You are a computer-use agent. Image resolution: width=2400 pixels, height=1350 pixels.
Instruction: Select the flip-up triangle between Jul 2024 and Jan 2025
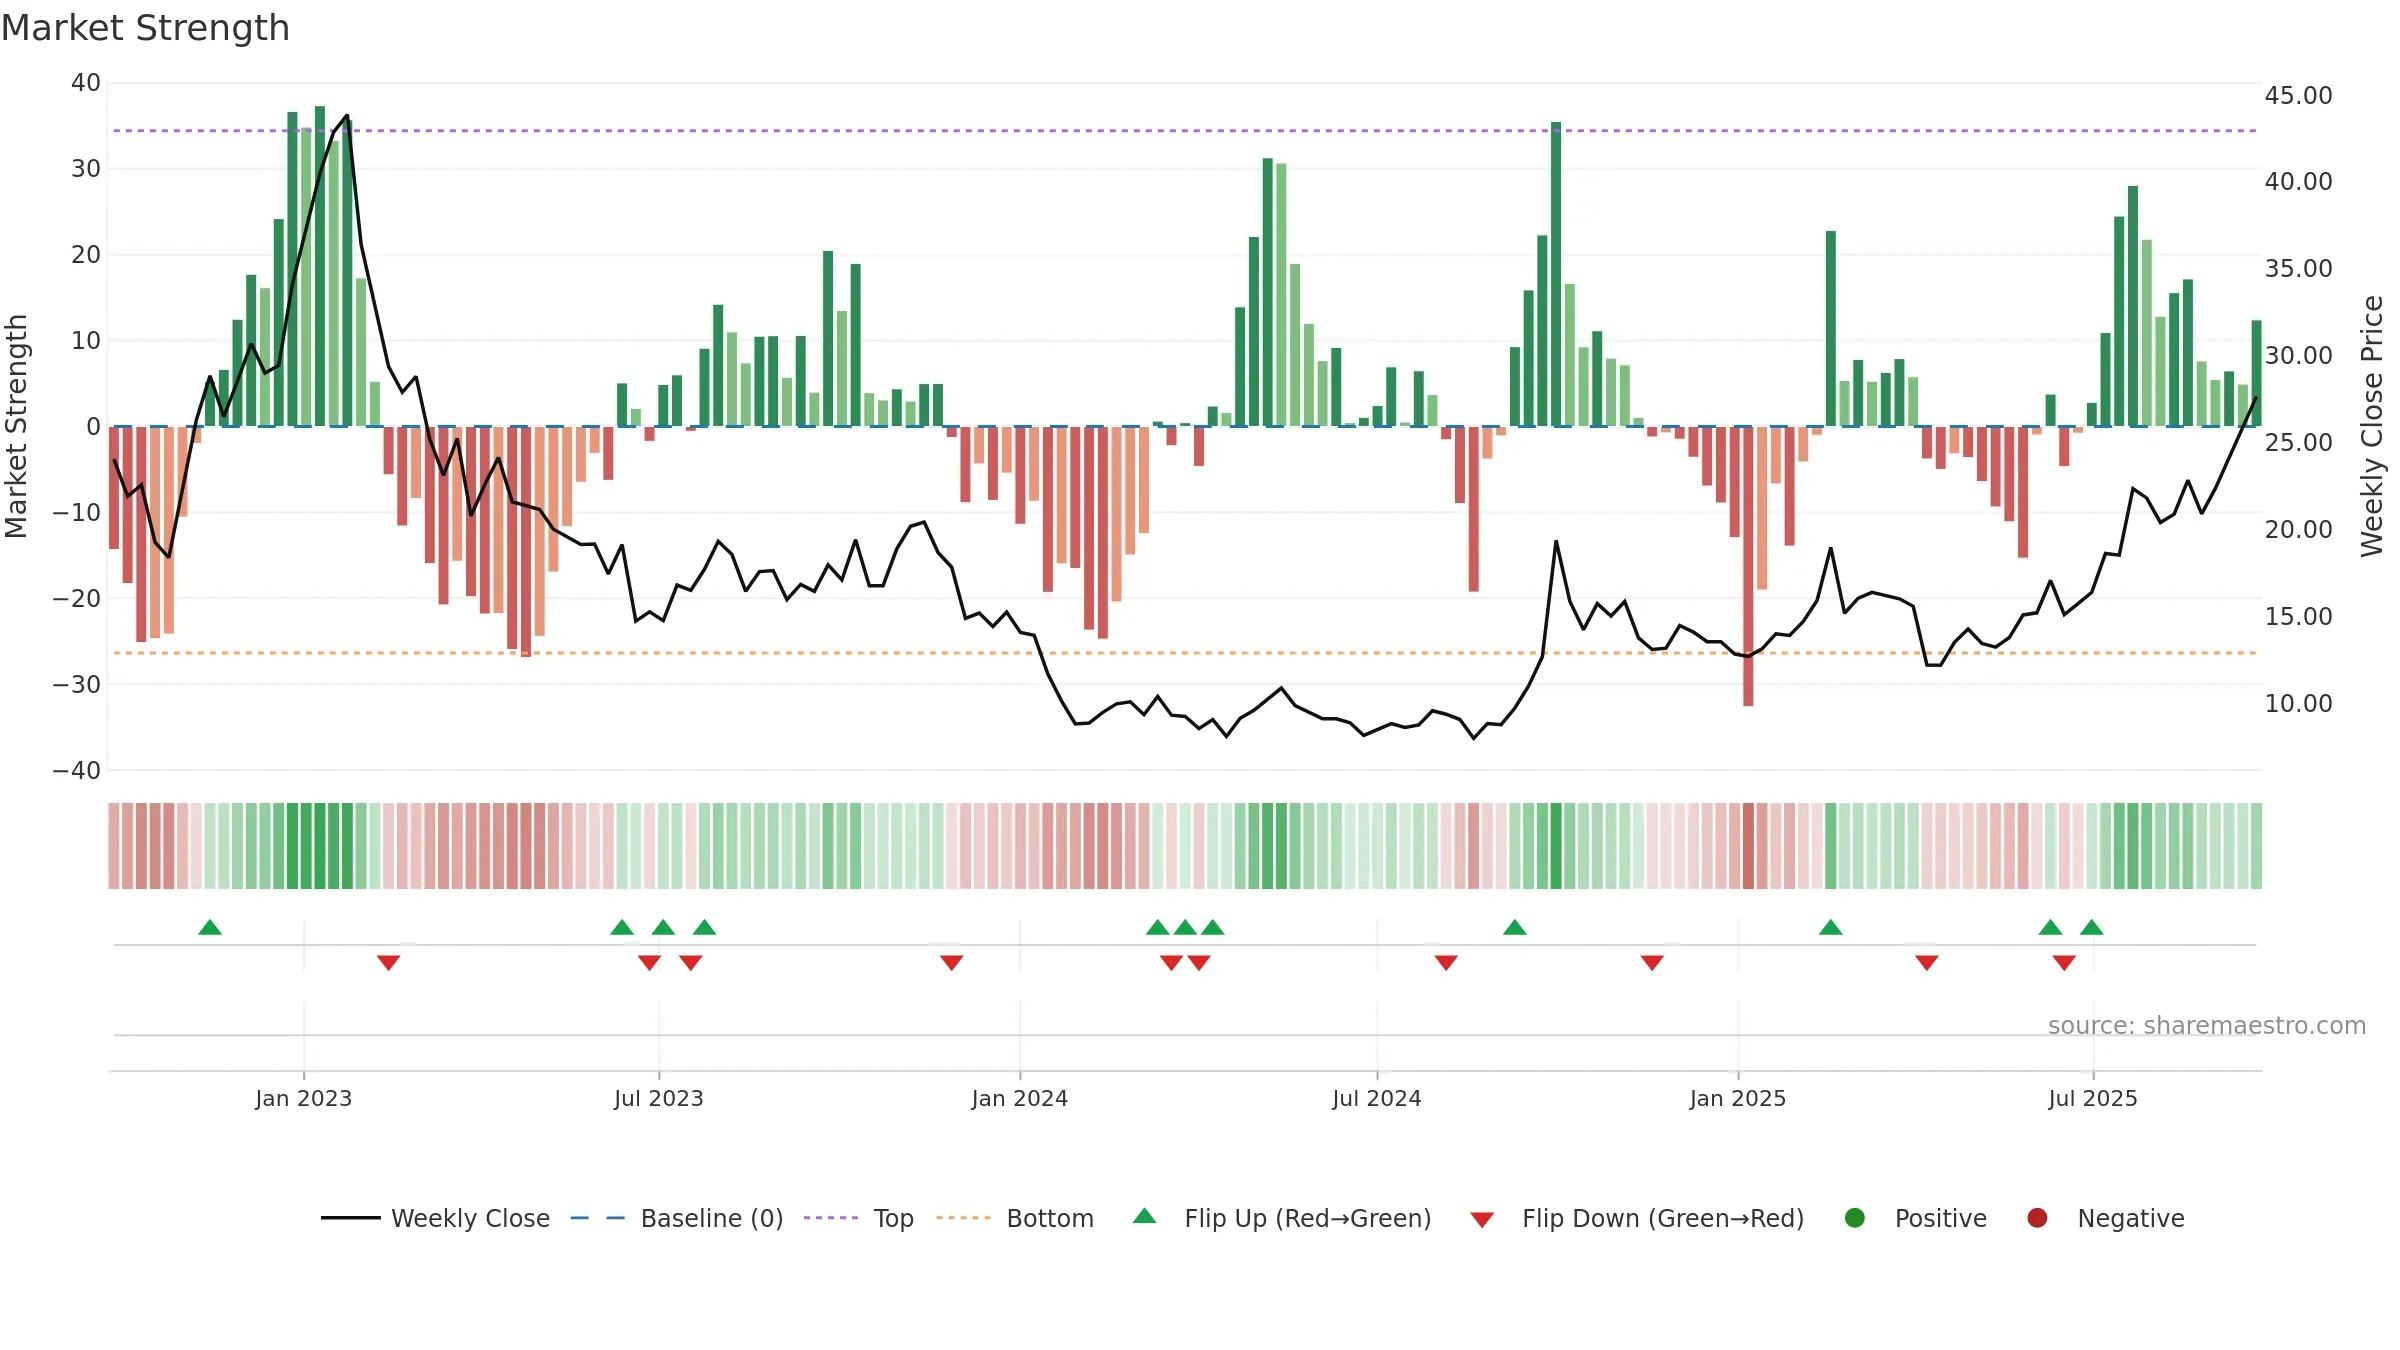tap(1515, 927)
